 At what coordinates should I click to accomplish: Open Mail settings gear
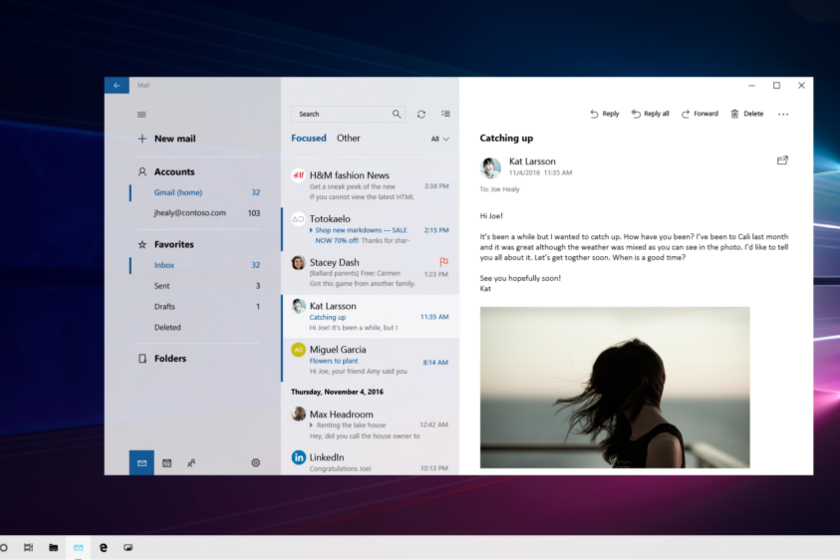[256, 462]
